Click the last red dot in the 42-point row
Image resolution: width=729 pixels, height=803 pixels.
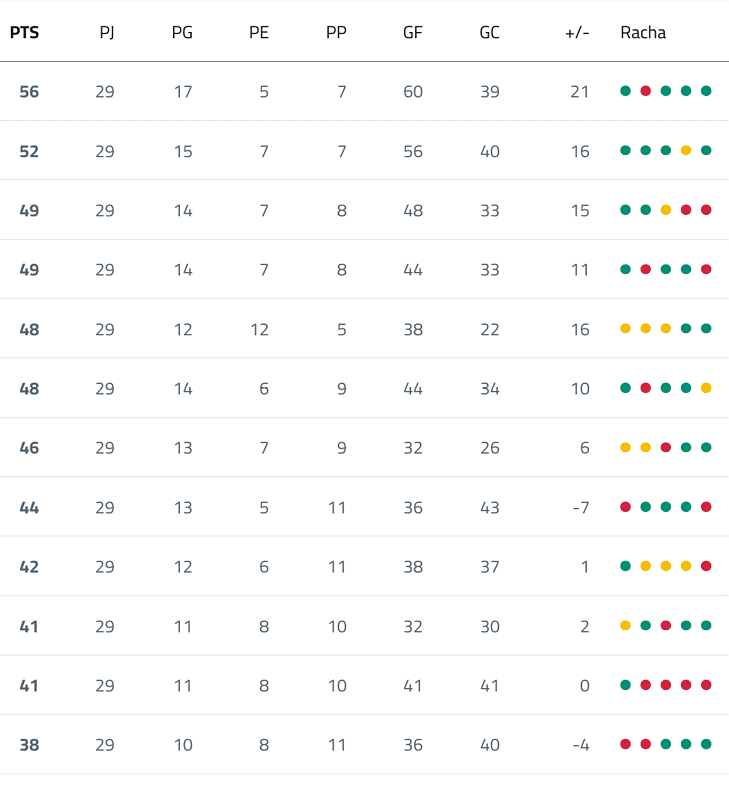coord(706,566)
